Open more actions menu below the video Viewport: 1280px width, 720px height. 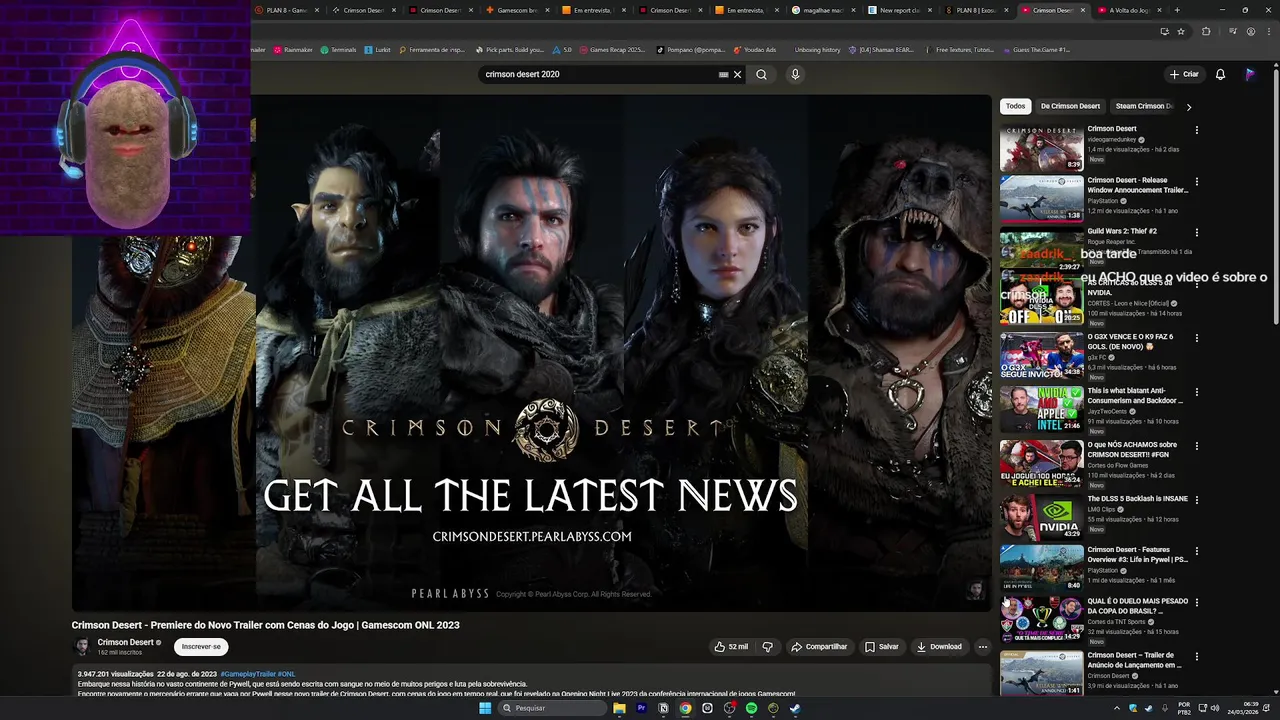(982, 647)
